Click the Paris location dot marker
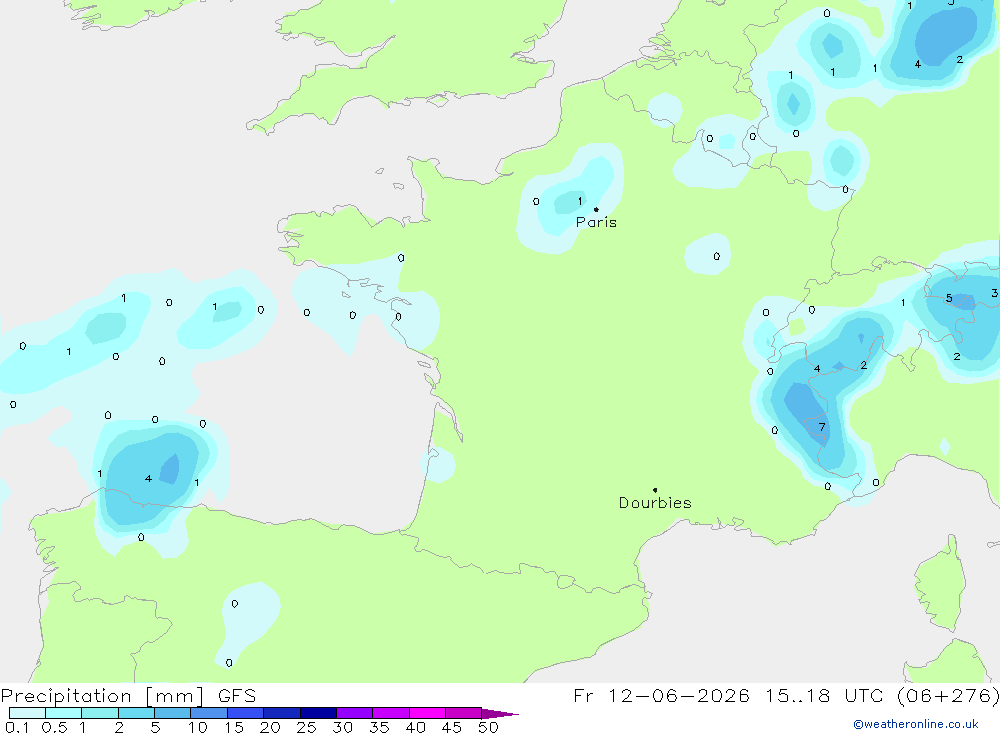Viewport: 1000px width, 733px height. (x=596, y=209)
